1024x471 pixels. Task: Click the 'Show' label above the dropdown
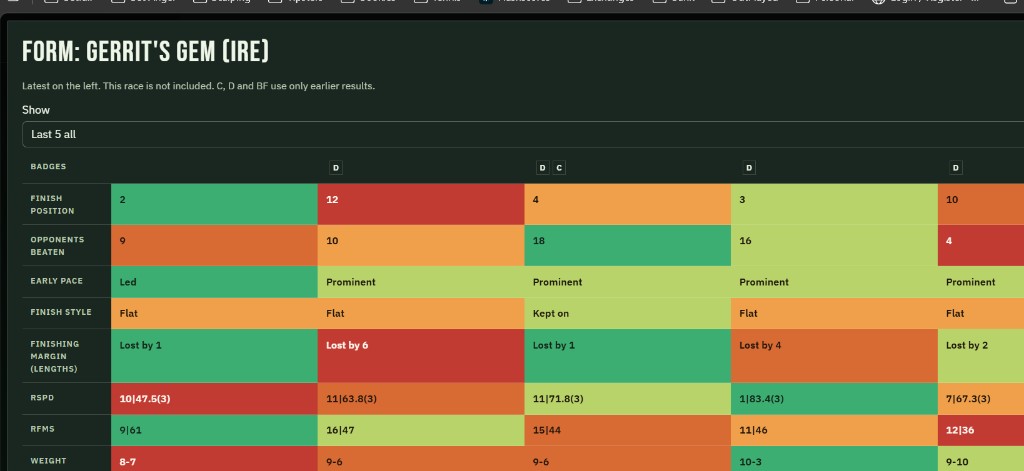[36, 110]
